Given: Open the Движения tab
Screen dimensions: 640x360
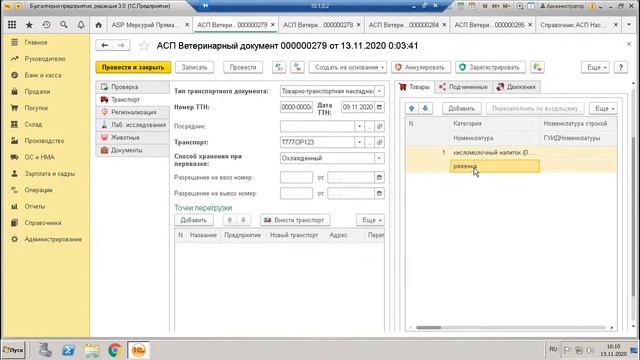Looking at the screenshot, I should pyautogui.click(x=516, y=87).
